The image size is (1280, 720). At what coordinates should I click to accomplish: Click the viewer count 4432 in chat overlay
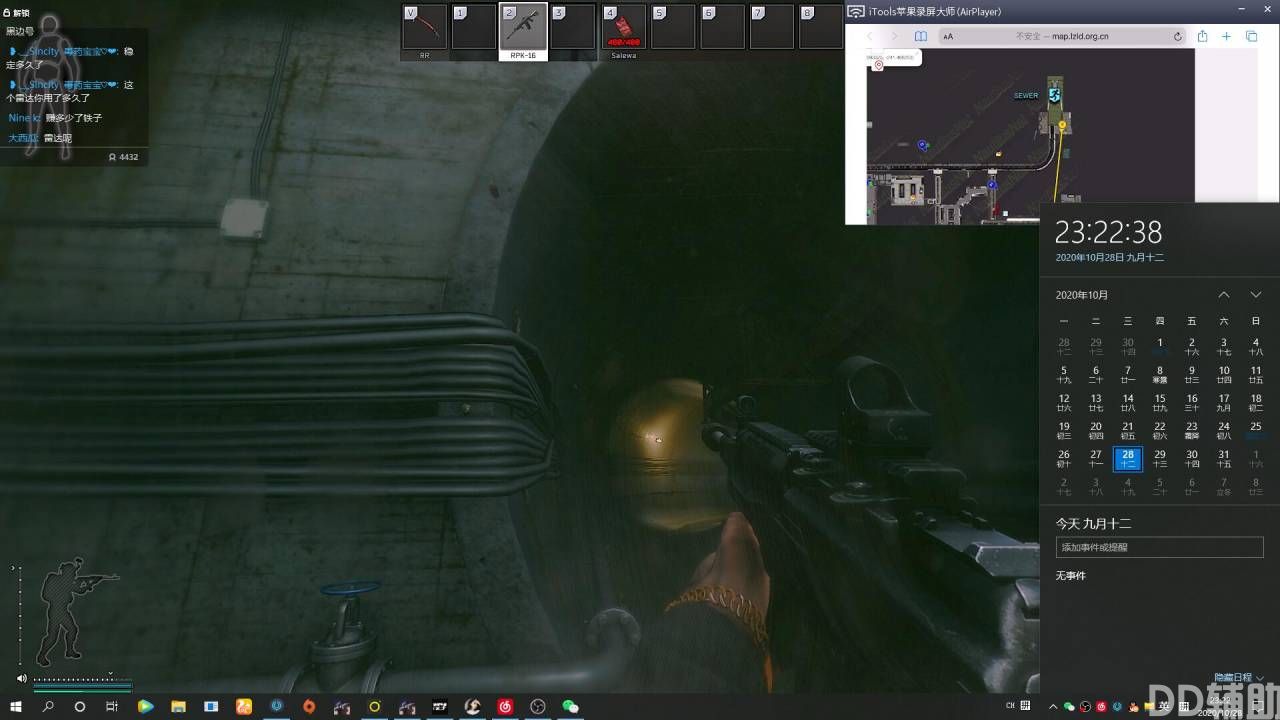123,157
